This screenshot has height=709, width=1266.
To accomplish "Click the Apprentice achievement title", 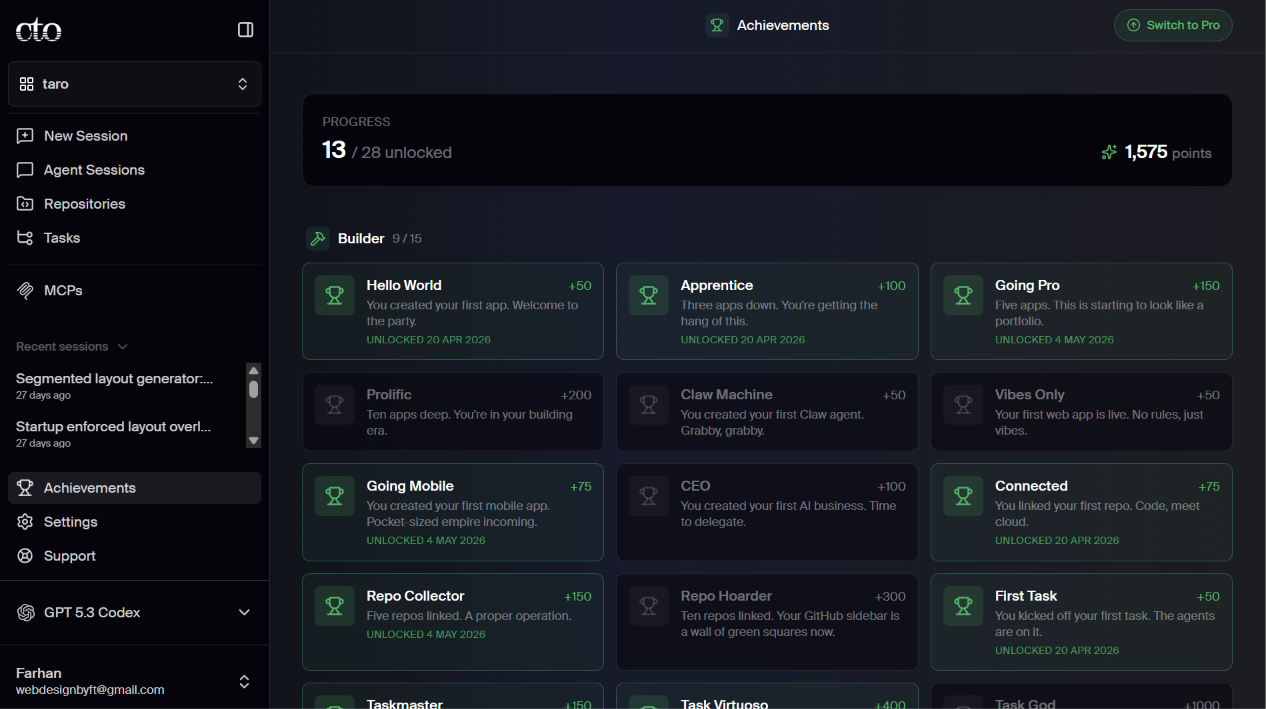I will (x=717, y=285).
